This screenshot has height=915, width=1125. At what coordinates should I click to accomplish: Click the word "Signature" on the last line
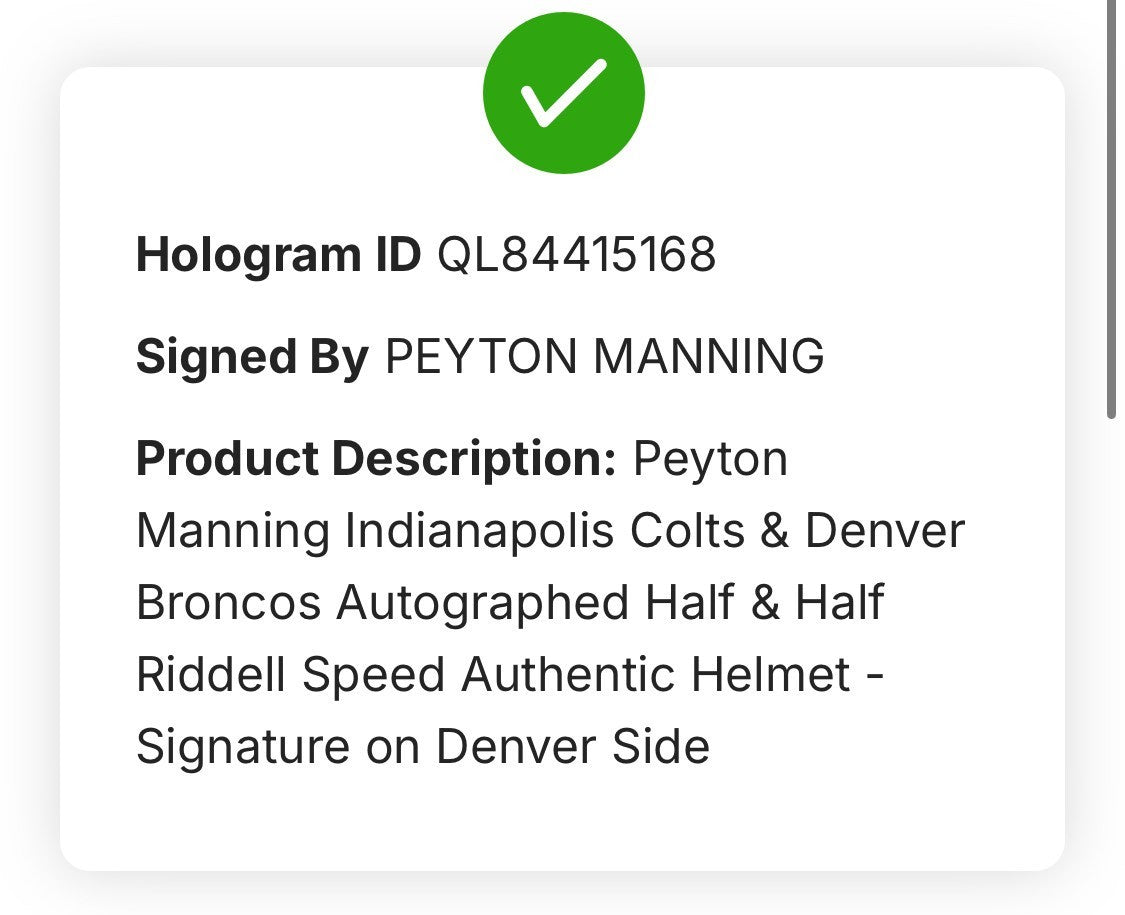point(242,747)
